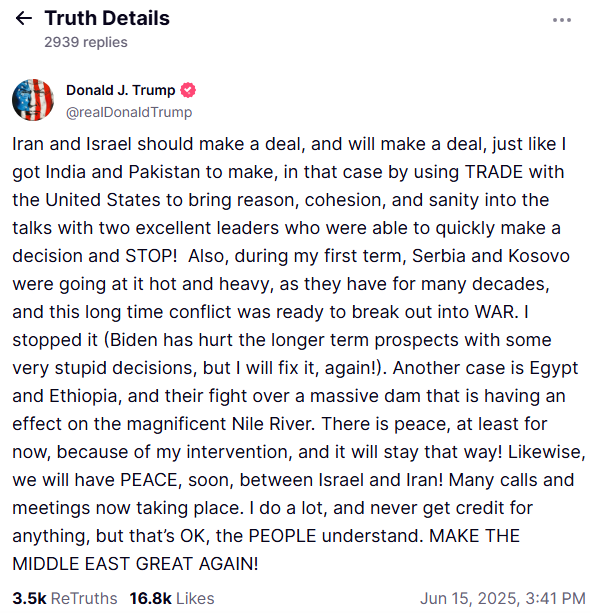The image size is (597, 613).
Task: Click the Jun 15, 2025 timestamp
Action: pos(503,598)
